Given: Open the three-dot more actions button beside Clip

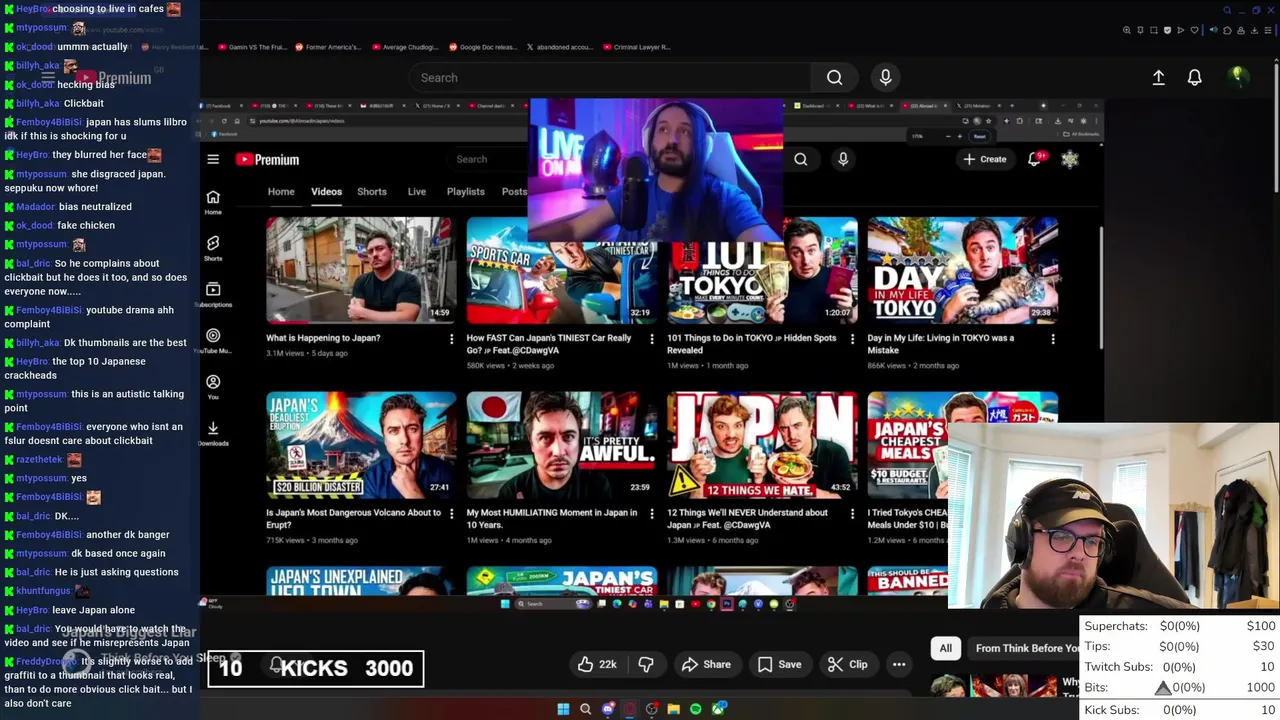Looking at the screenshot, I should point(899,664).
